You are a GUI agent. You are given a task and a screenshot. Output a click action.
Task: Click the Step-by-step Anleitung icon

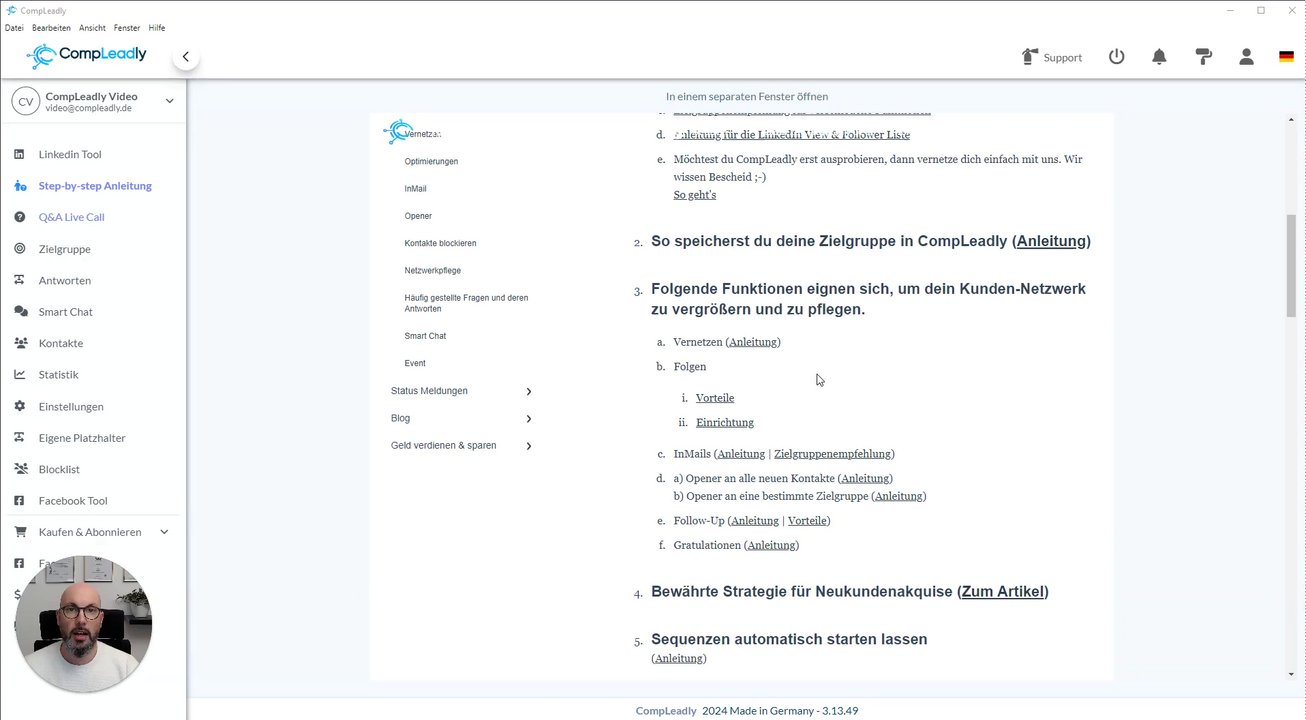pos(20,186)
